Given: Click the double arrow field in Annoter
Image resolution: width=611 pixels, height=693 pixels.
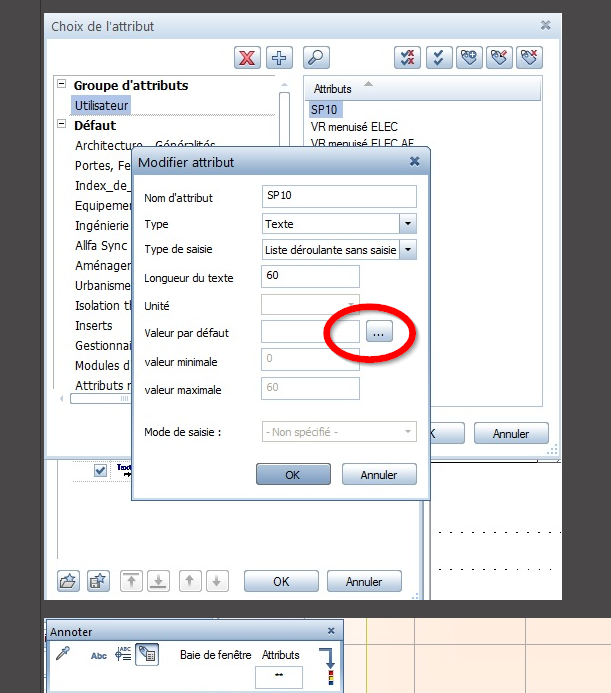Looking at the screenshot, I should click(x=279, y=677).
